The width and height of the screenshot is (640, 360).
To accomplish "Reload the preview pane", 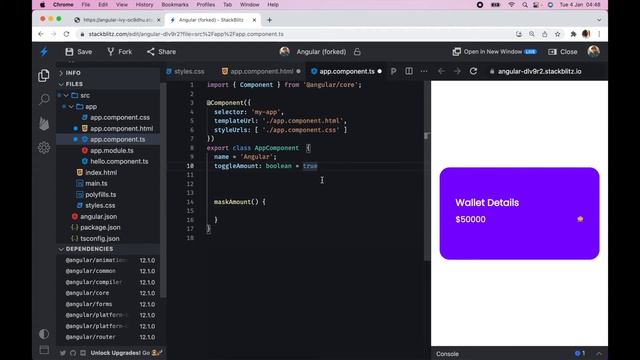I will [473, 71].
